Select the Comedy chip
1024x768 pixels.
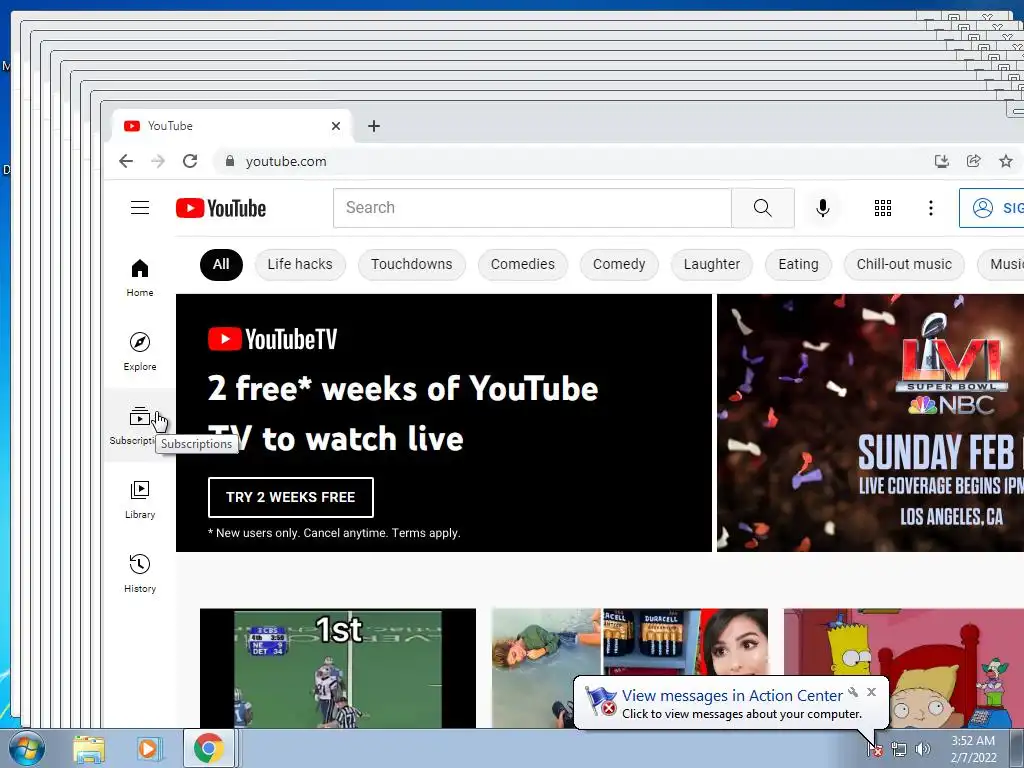click(x=619, y=264)
